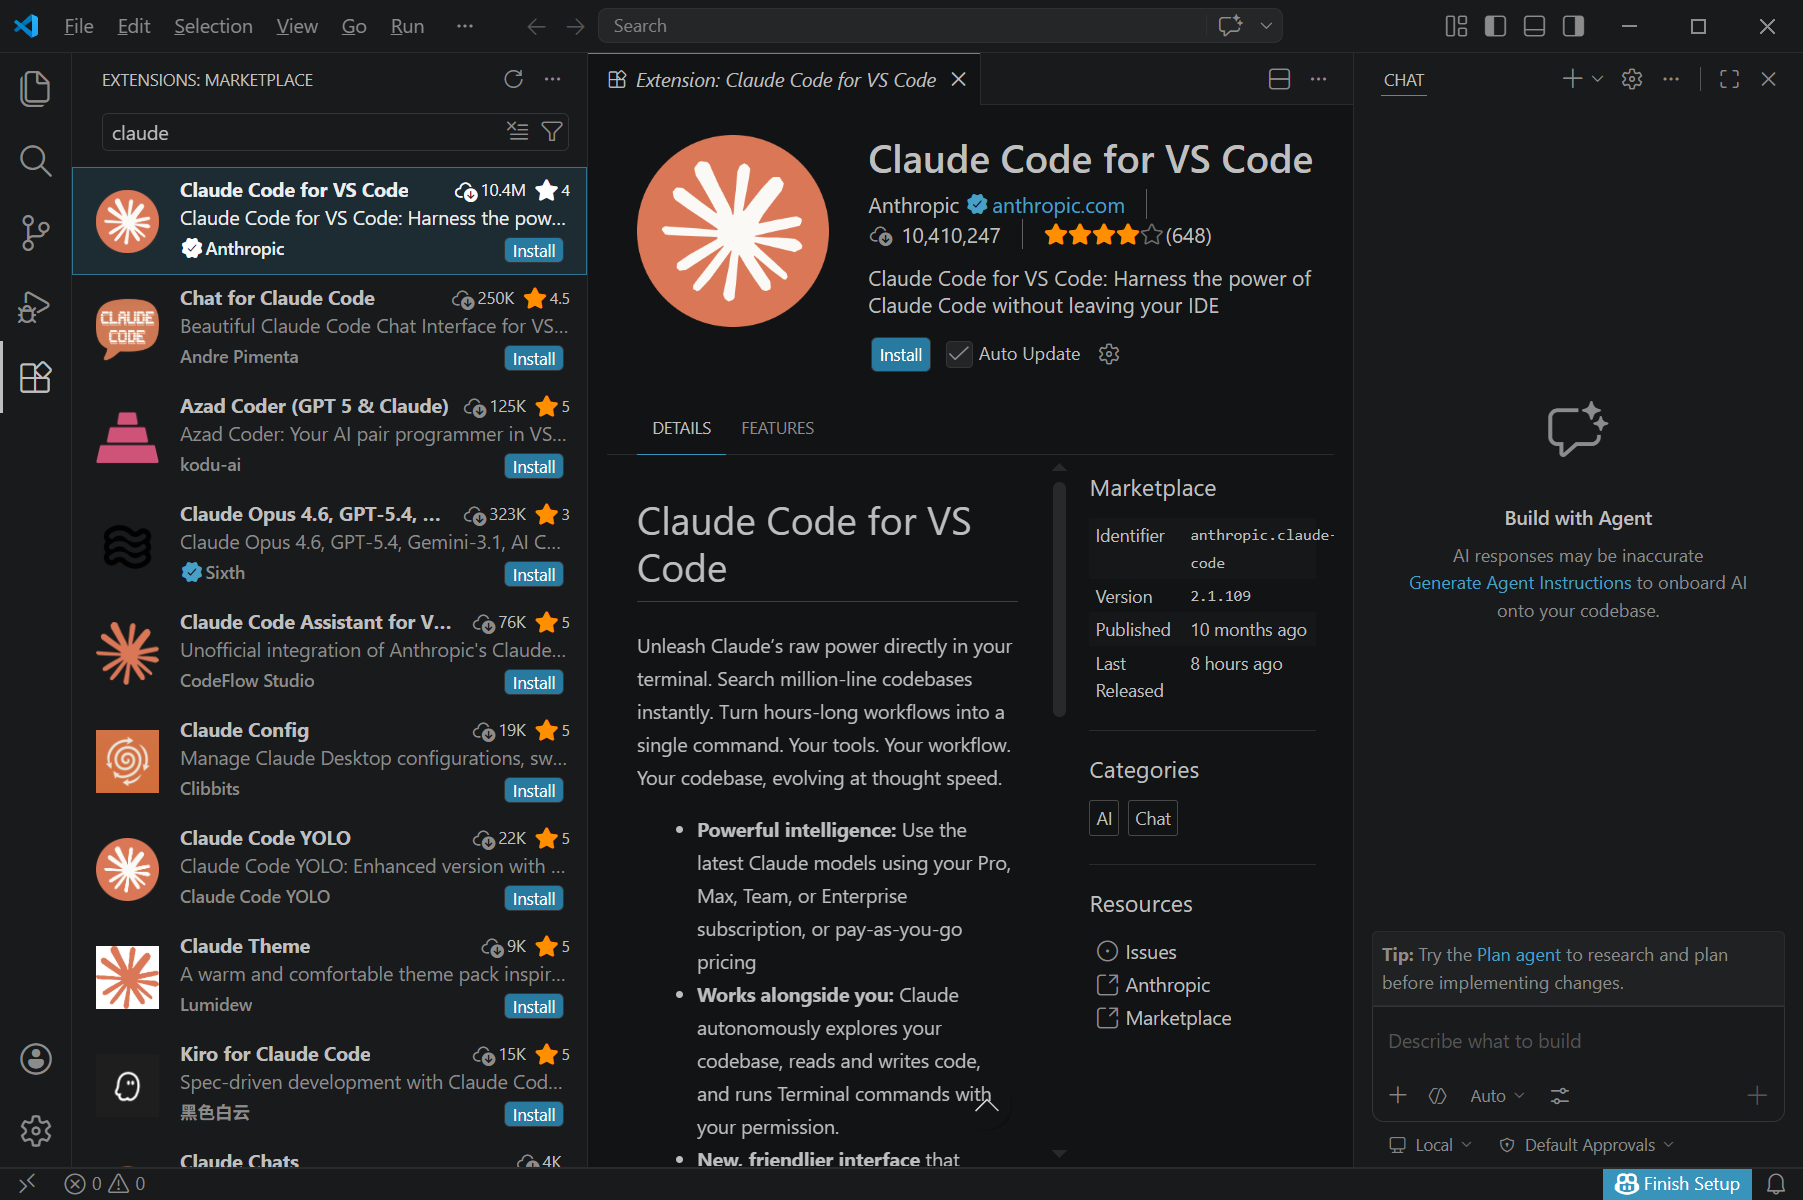
Task: Open the anthropic.com publisher link
Action: click(x=1058, y=205)
